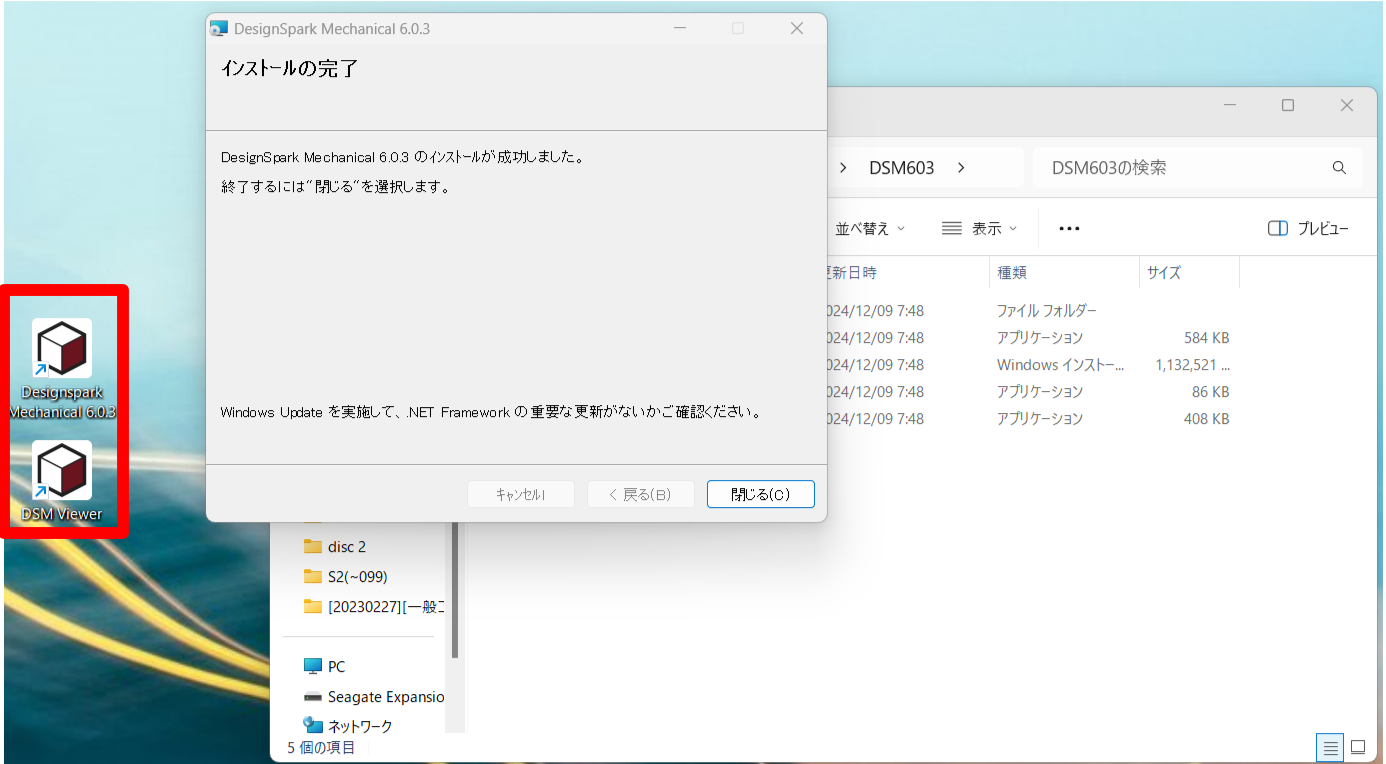Switch to list layout via bottom-right toggle
Image resolution: width=1386 pixels, height=764 pixels.
coord(1330,747)
